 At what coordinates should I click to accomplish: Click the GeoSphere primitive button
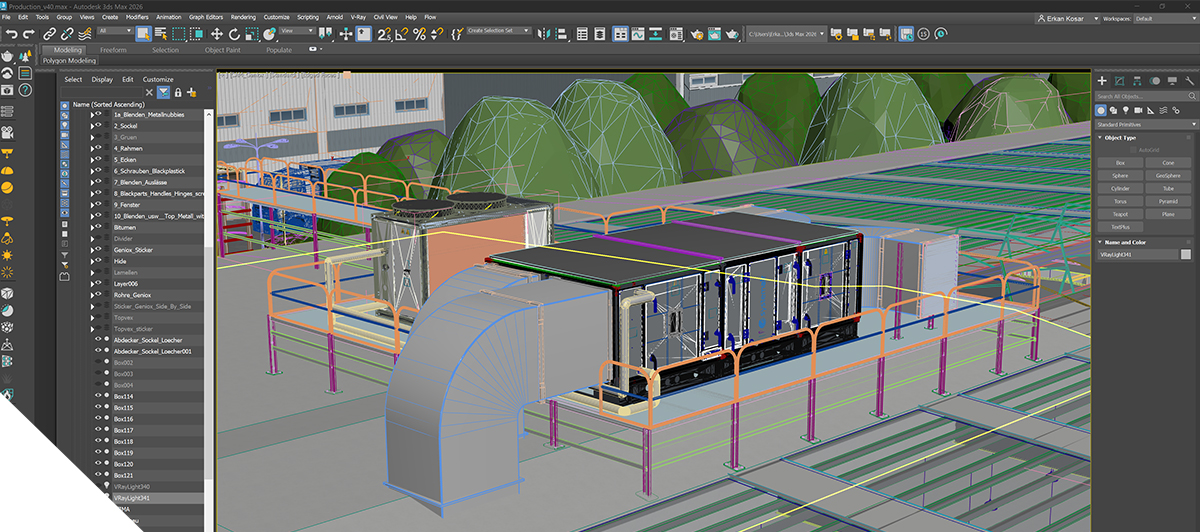(x=1168, y=175)
